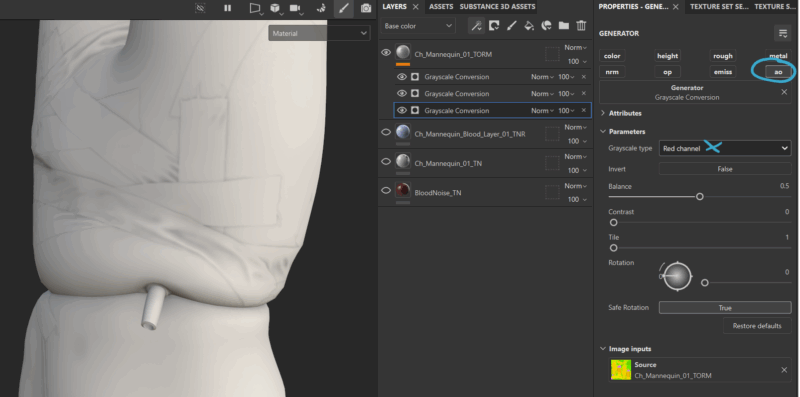Image resolution: width=800 pixels, height=397 pixels.
Task: Open the camera screenshot icon
Action: coord(366,8)
